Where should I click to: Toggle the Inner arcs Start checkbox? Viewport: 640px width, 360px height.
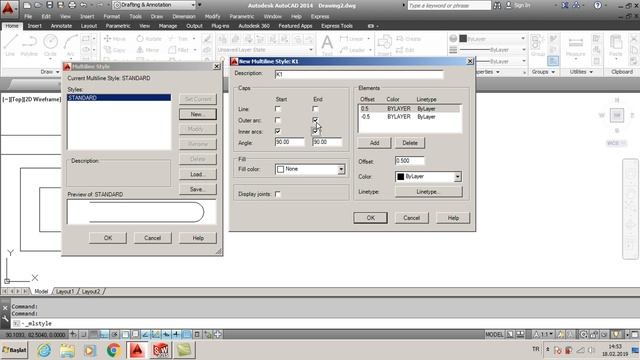(x=278, y=131)
